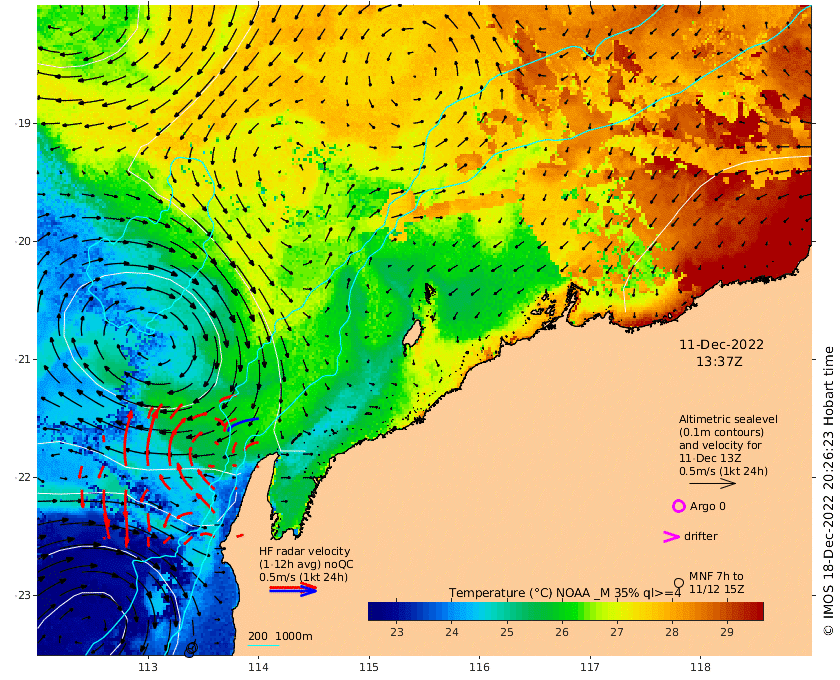This screenshot has width=840, height=680.
Task: Click latitude axis label -20
Action: pos(22,241)
